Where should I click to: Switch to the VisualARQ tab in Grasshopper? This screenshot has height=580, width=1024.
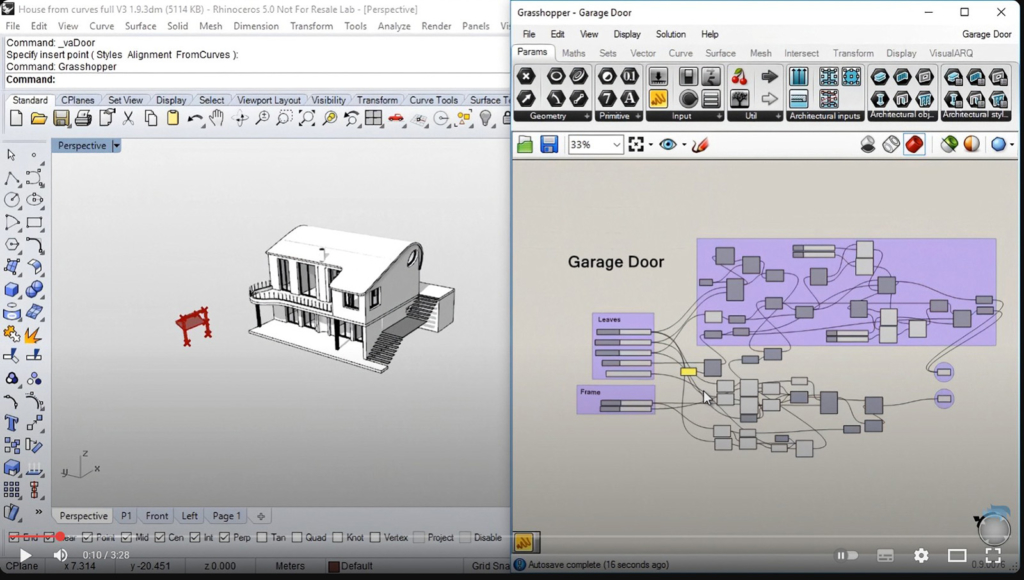coord(950,53)
